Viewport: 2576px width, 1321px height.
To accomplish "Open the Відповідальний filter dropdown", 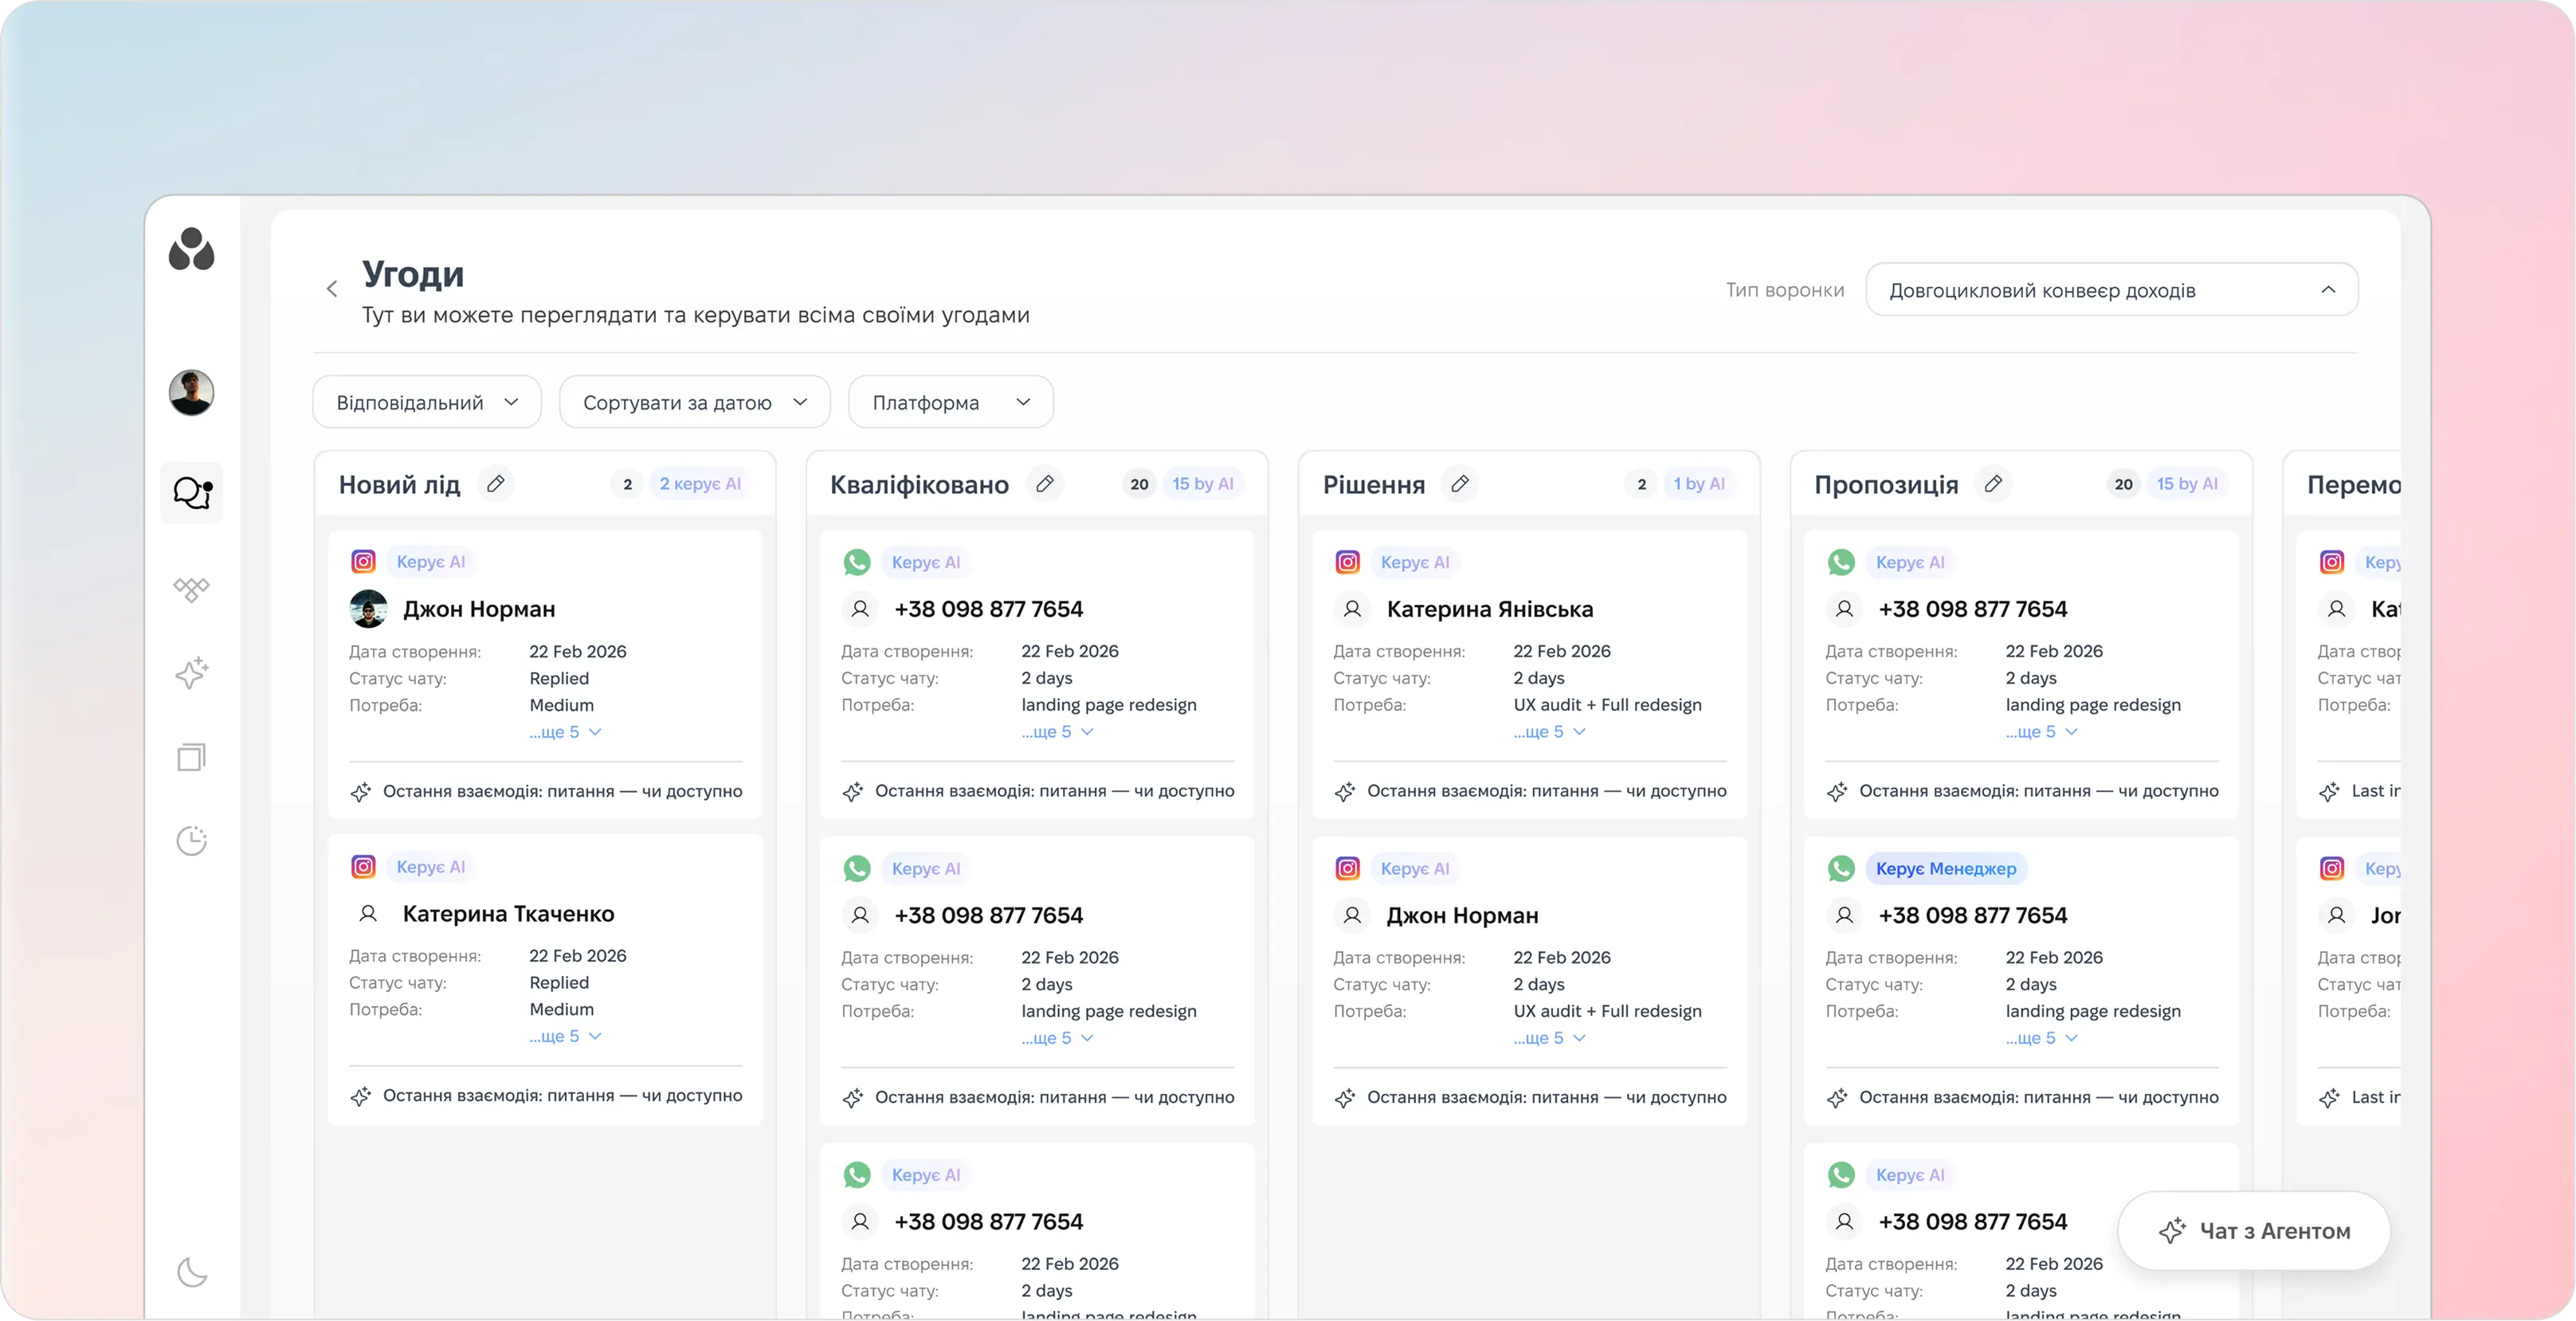I will (427, 402).
